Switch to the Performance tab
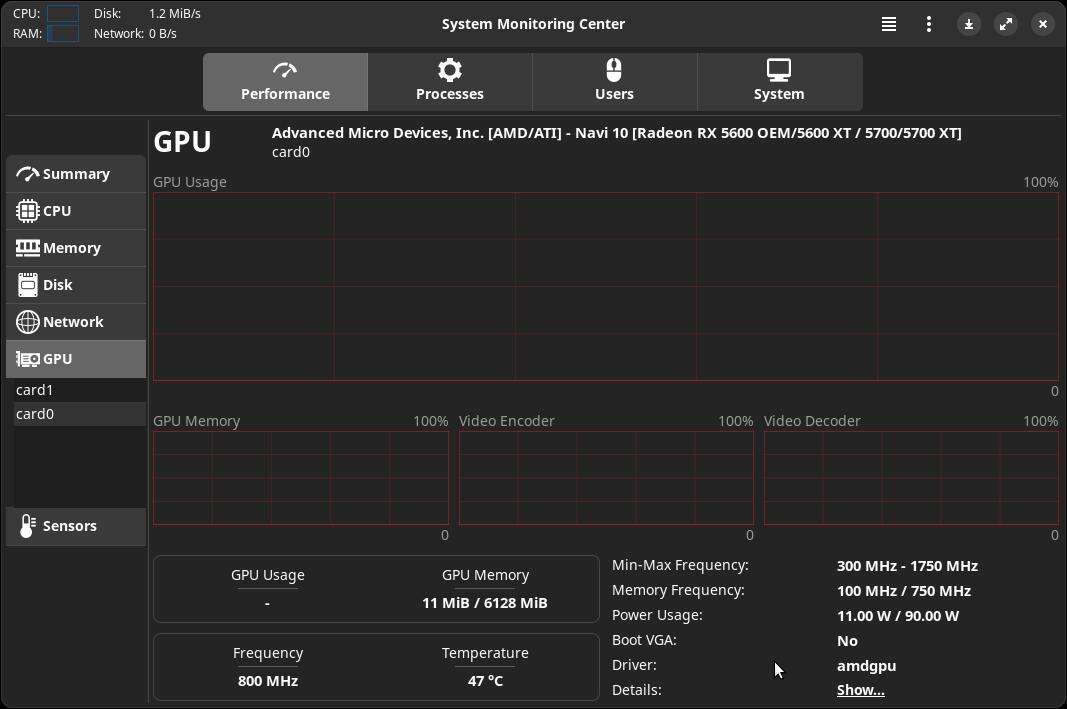The height and width of the screenshot is (709, 1067). (x=285, y=82)
